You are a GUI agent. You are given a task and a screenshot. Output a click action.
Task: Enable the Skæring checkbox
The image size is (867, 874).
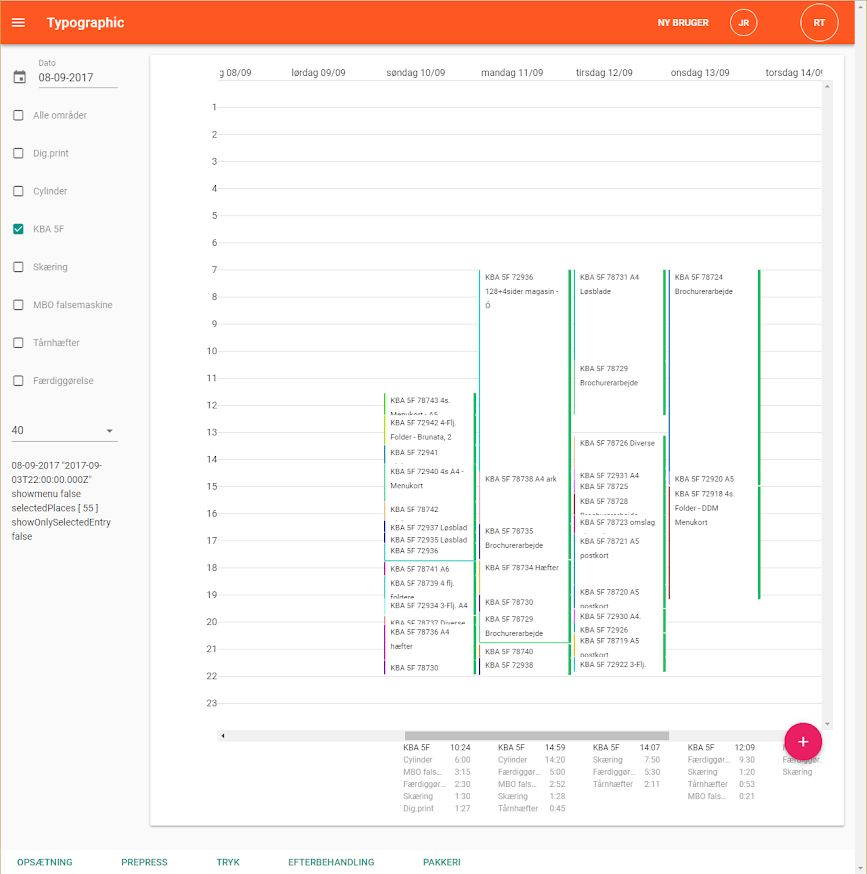18,267
